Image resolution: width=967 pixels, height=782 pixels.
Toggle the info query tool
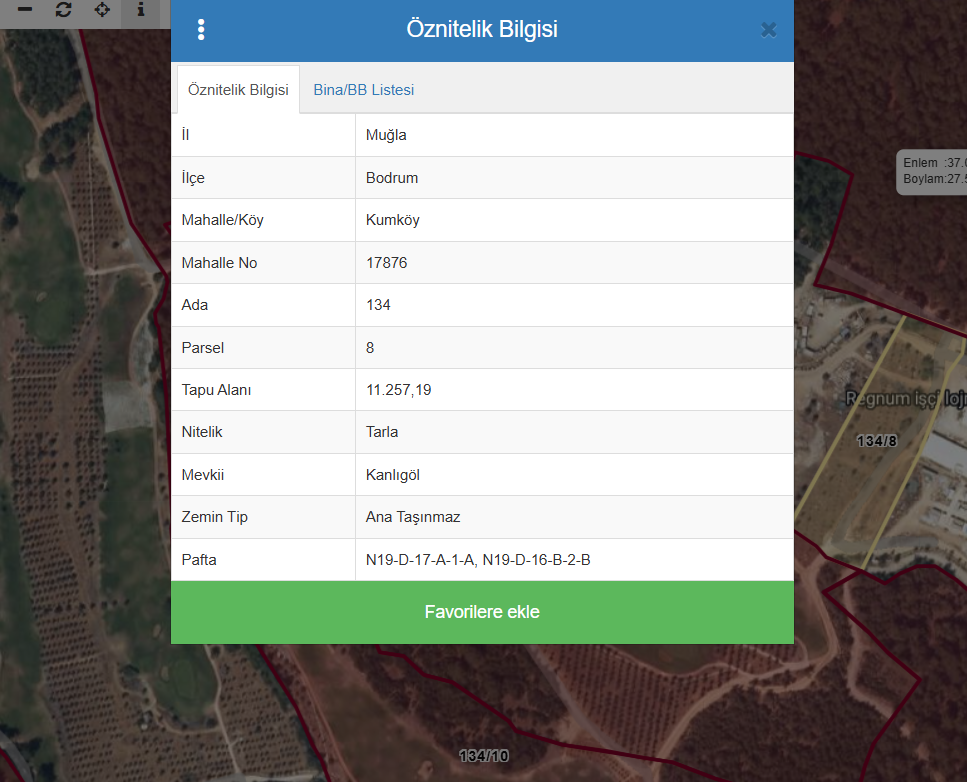[141, 10]
